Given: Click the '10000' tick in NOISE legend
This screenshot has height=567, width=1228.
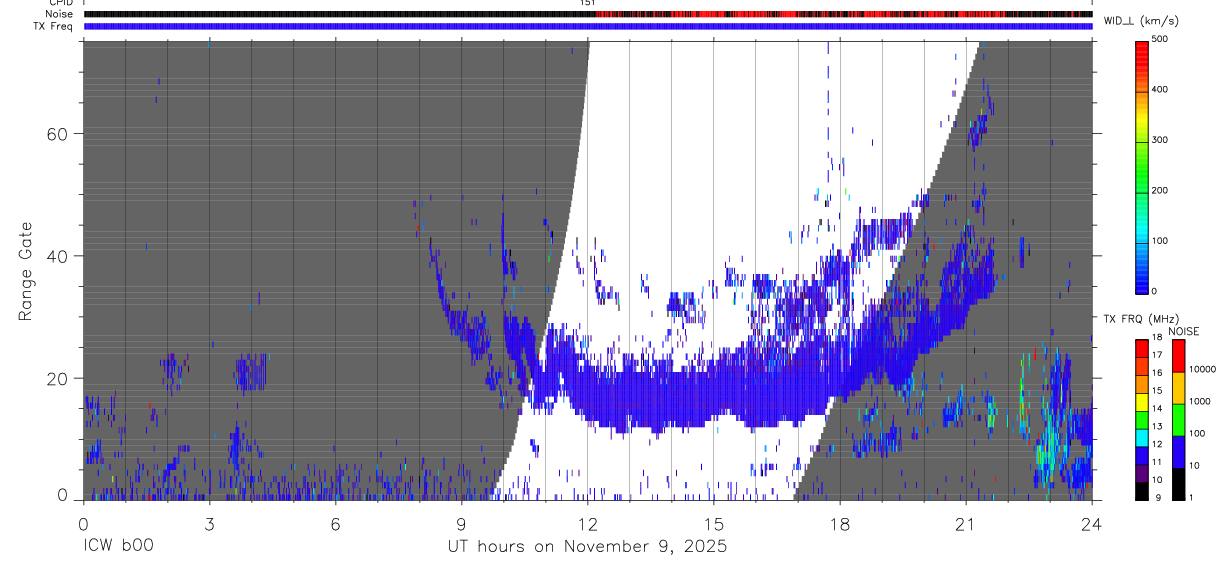Looking at the screenshot, I should pos(1201,369).
